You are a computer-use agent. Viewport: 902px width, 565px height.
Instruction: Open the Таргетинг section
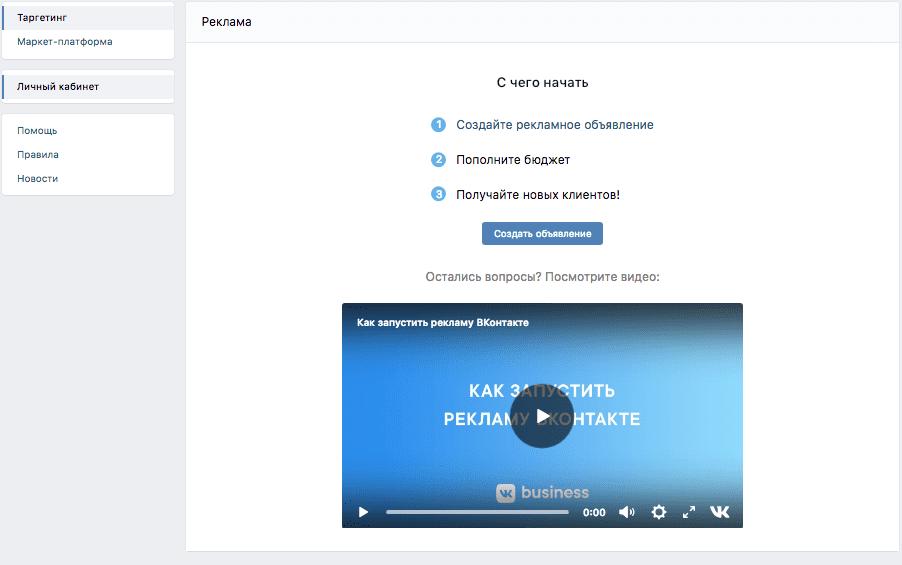pyautogui.click(x=42, y=18)
